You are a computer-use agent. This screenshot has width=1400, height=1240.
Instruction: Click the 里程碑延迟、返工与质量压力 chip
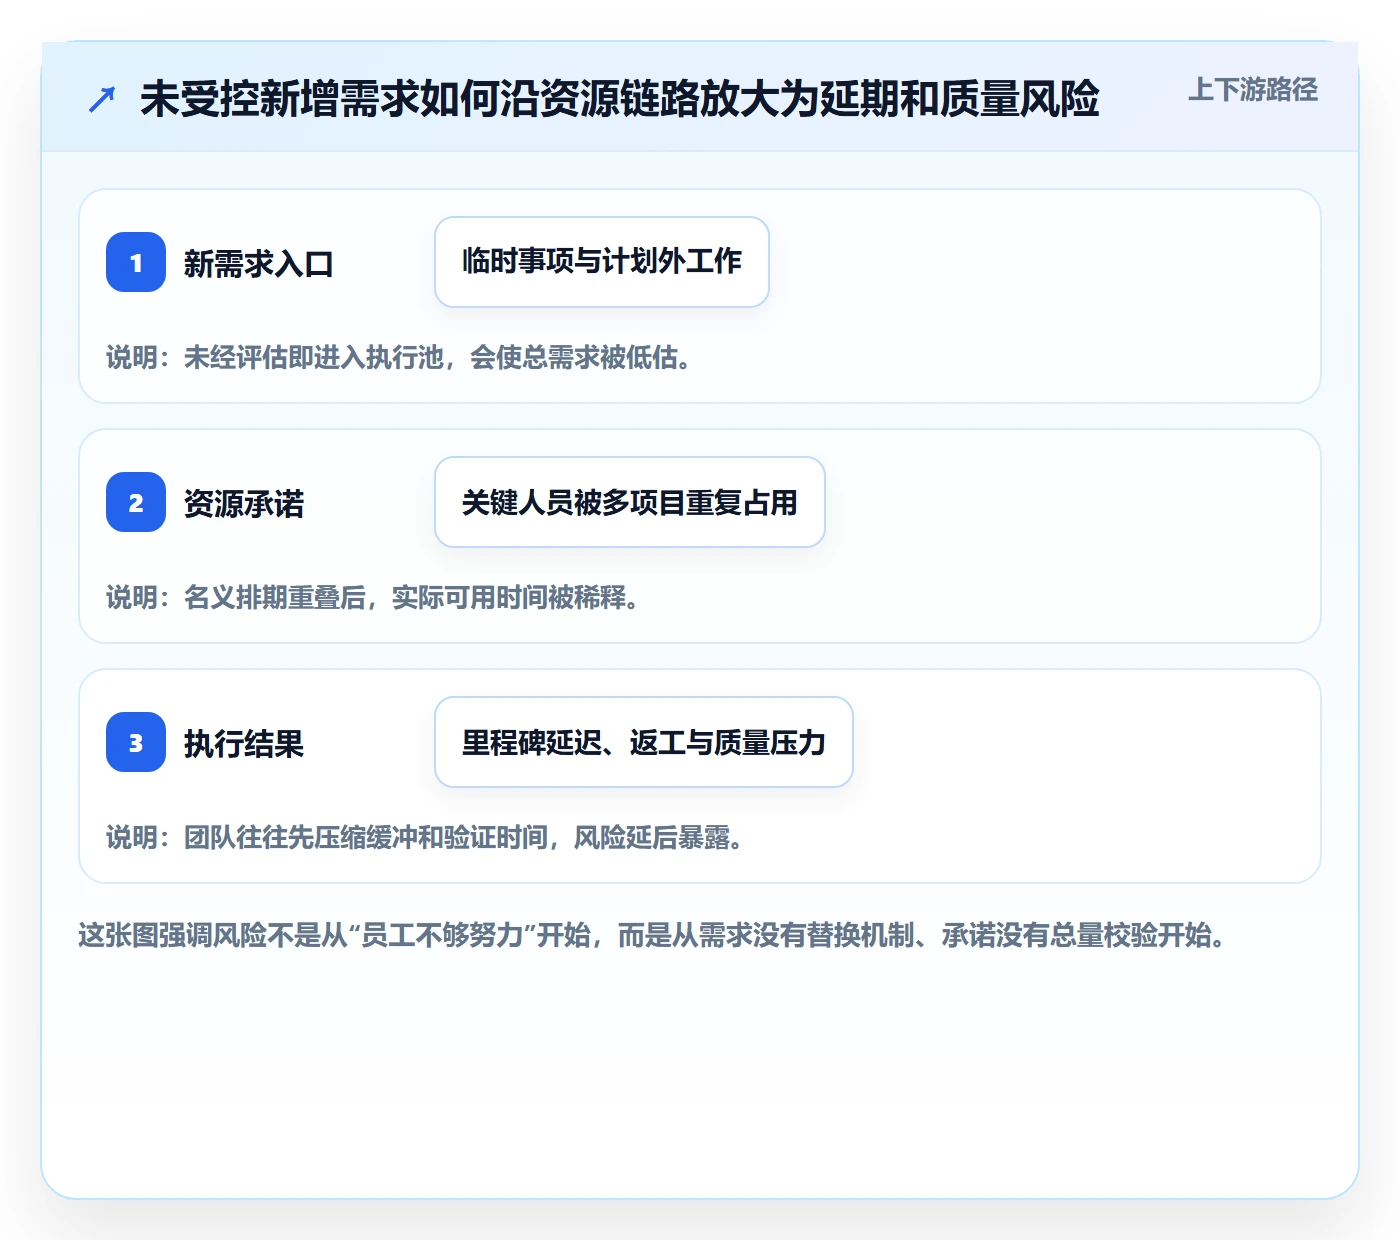[x=644, y=742]
